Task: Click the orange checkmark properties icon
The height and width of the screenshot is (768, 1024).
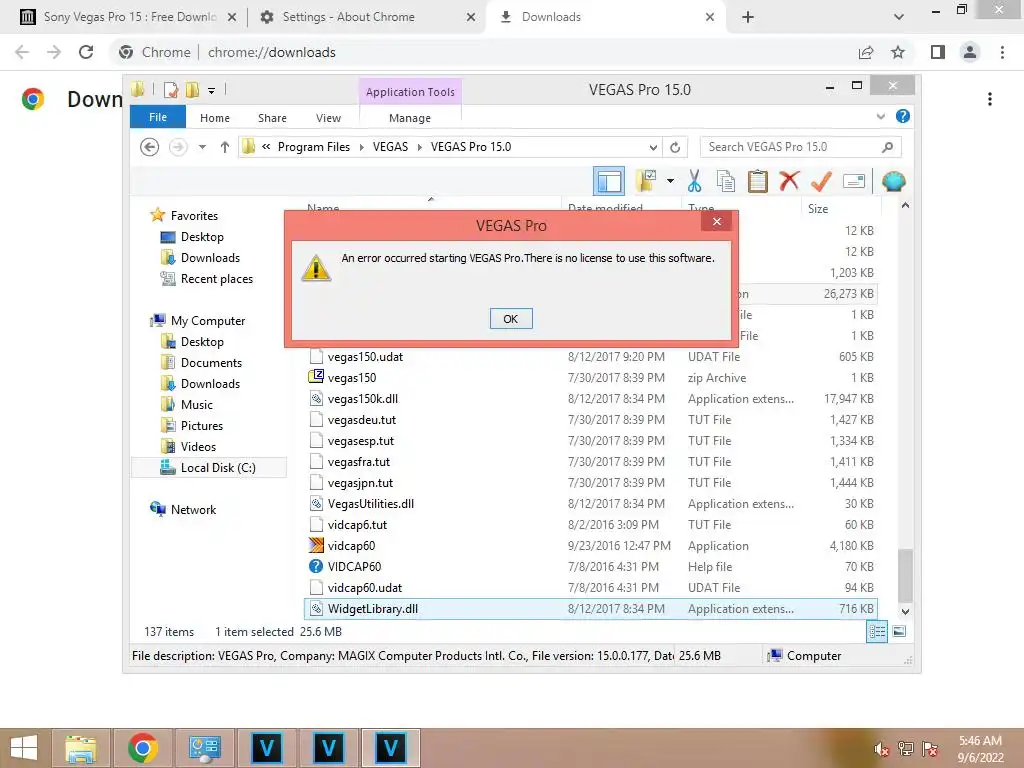Action: 821,181
